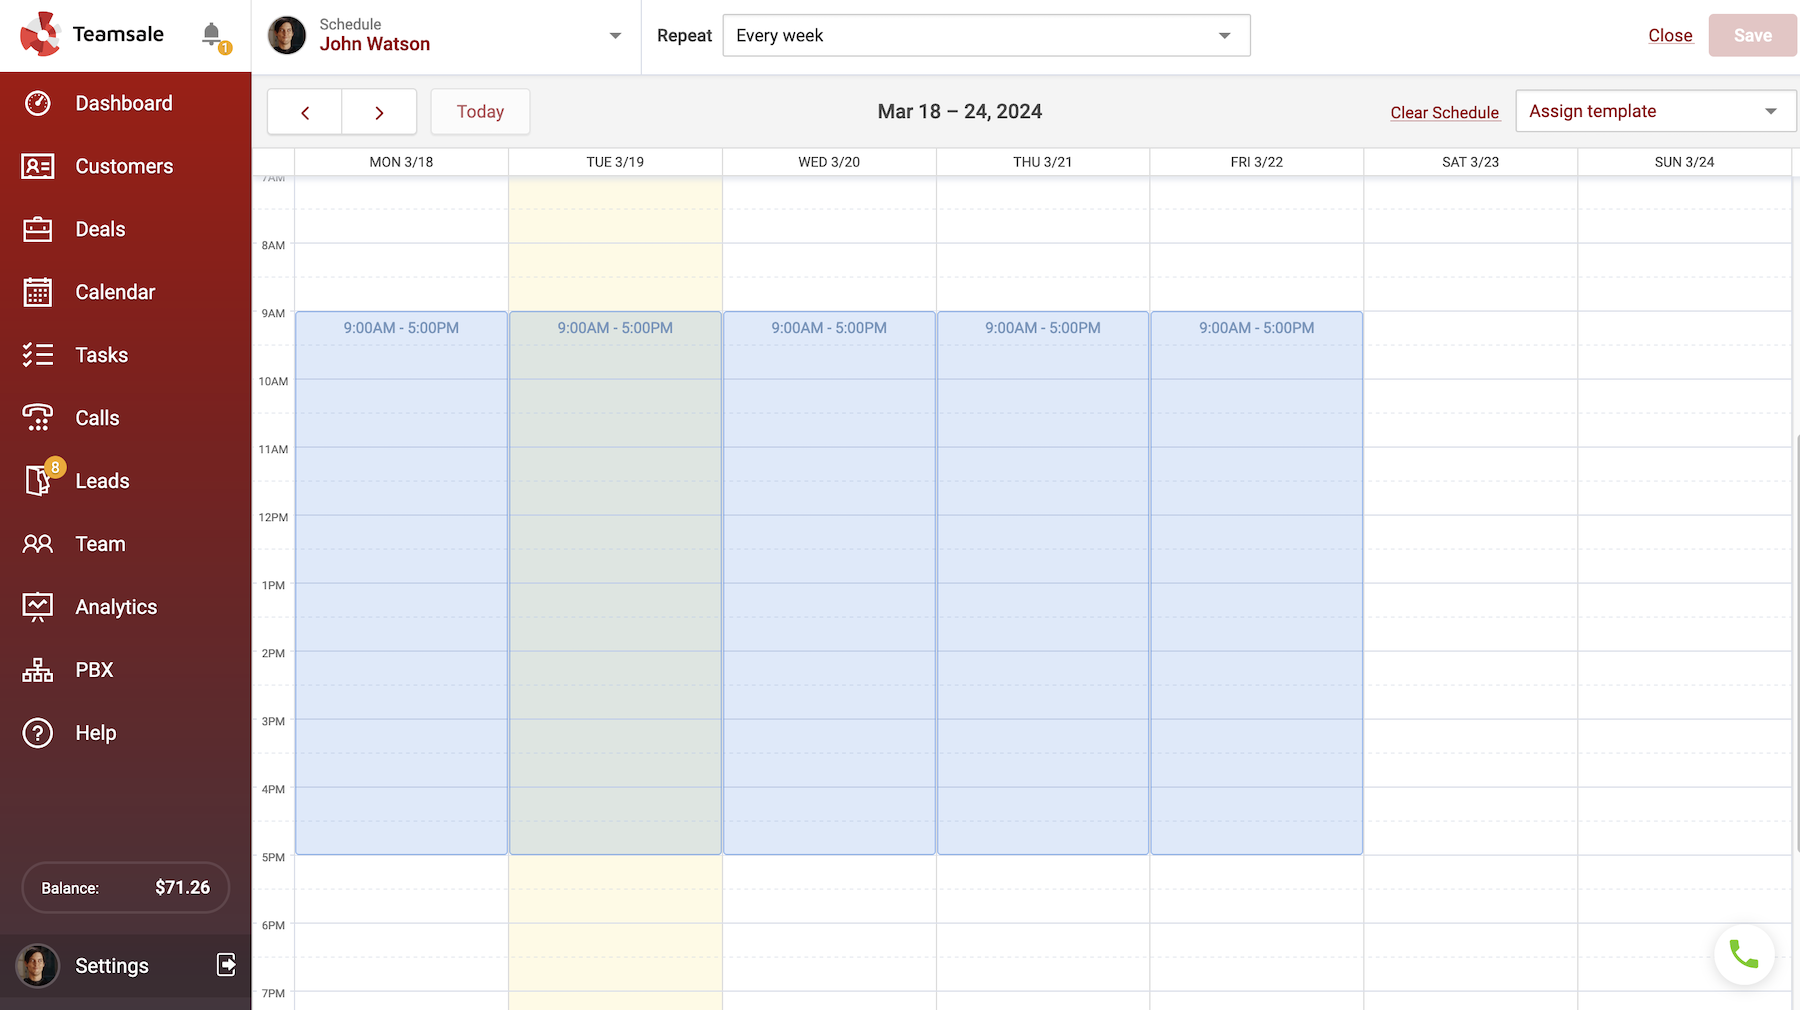This screenshot has height=1010, width=1800.
Task: Go to the Calendar menu item
Action: click(115, 292)
